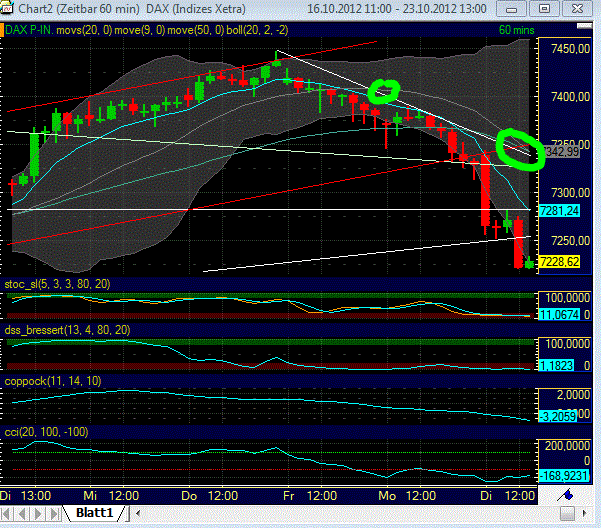The height and width of the screenshot is (528, 601).
Task: Click the 7300,00 price axis label
Action: point(570,193)
